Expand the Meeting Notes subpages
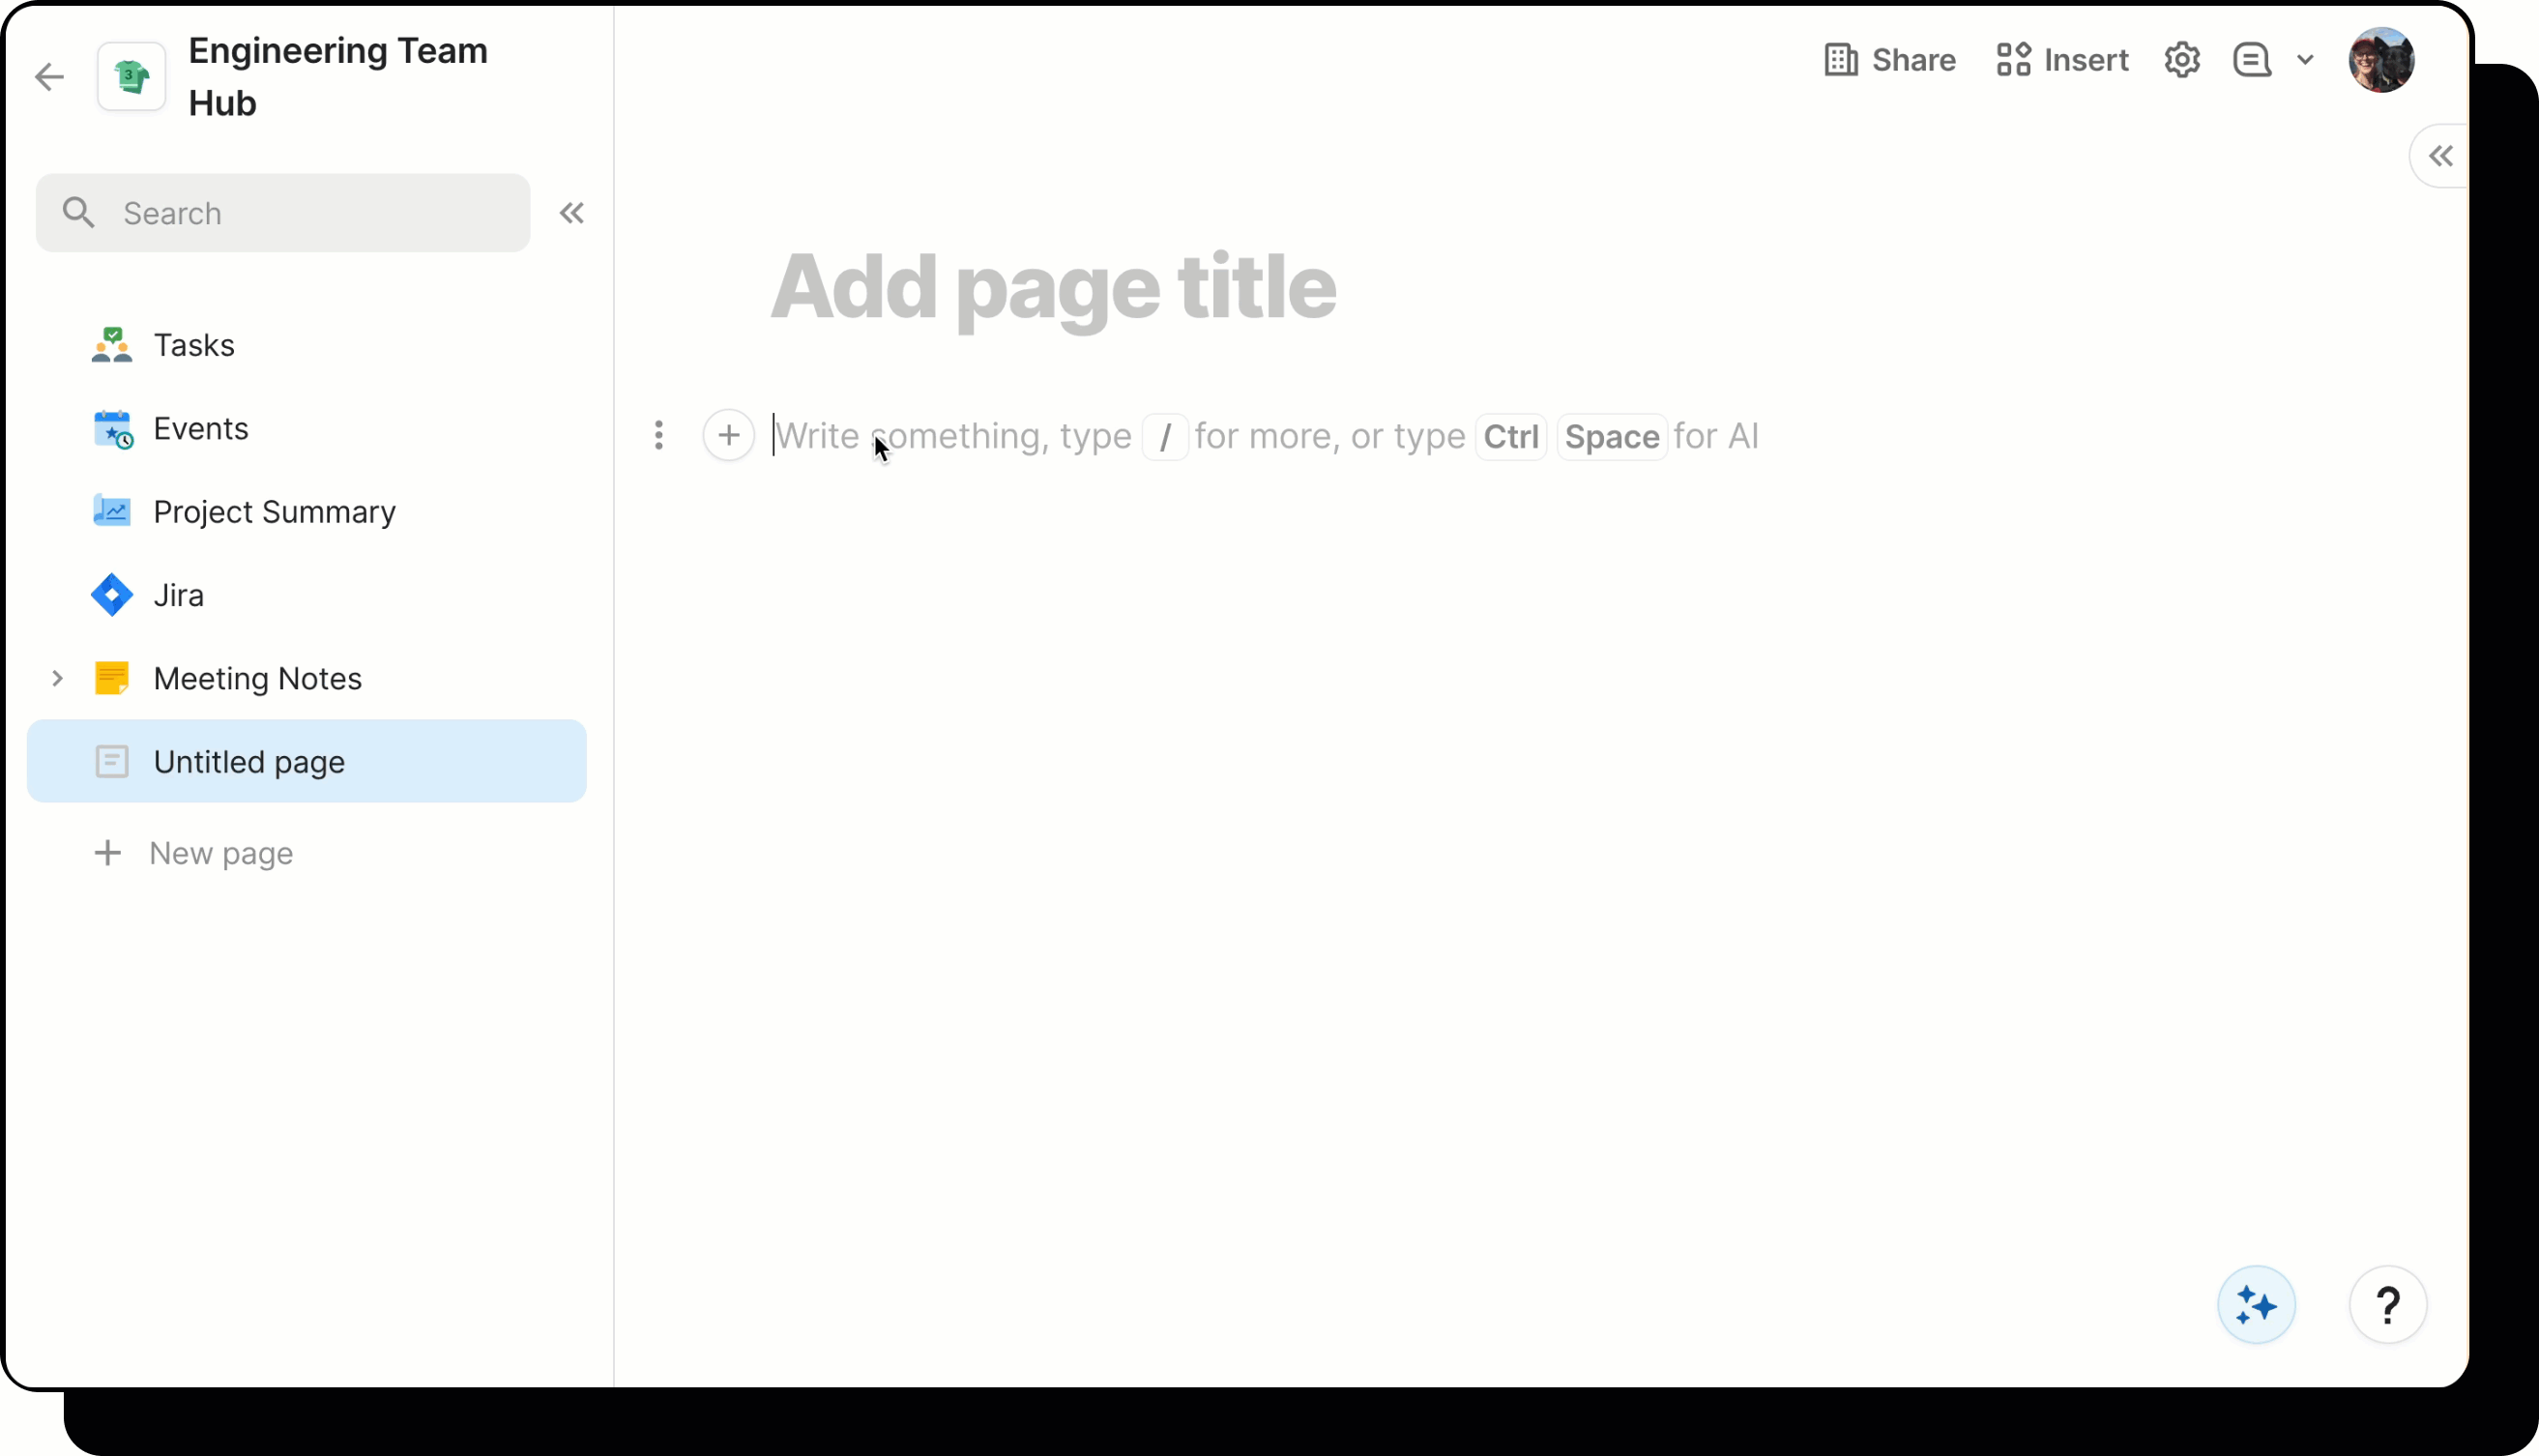This screenshot has width=2539, height=1456. pos(57,678)
